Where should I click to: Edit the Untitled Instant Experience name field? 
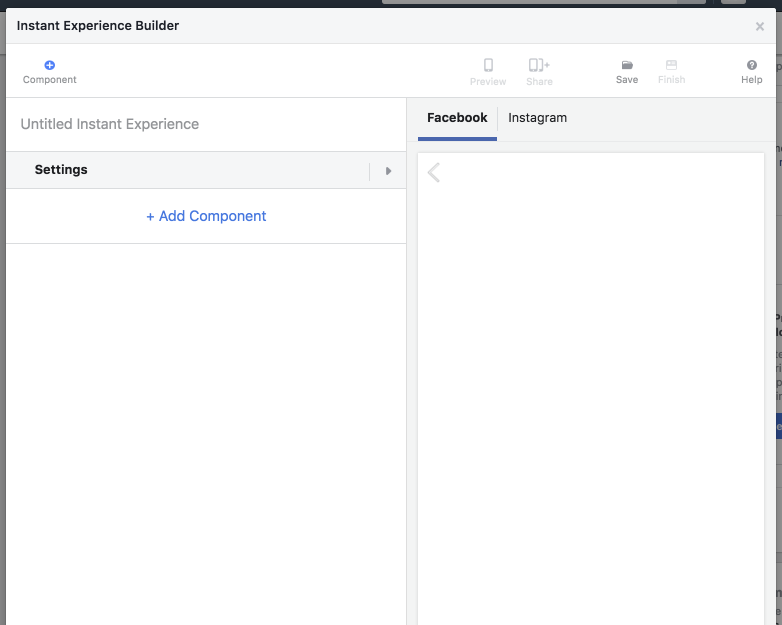tap(206, 124)
